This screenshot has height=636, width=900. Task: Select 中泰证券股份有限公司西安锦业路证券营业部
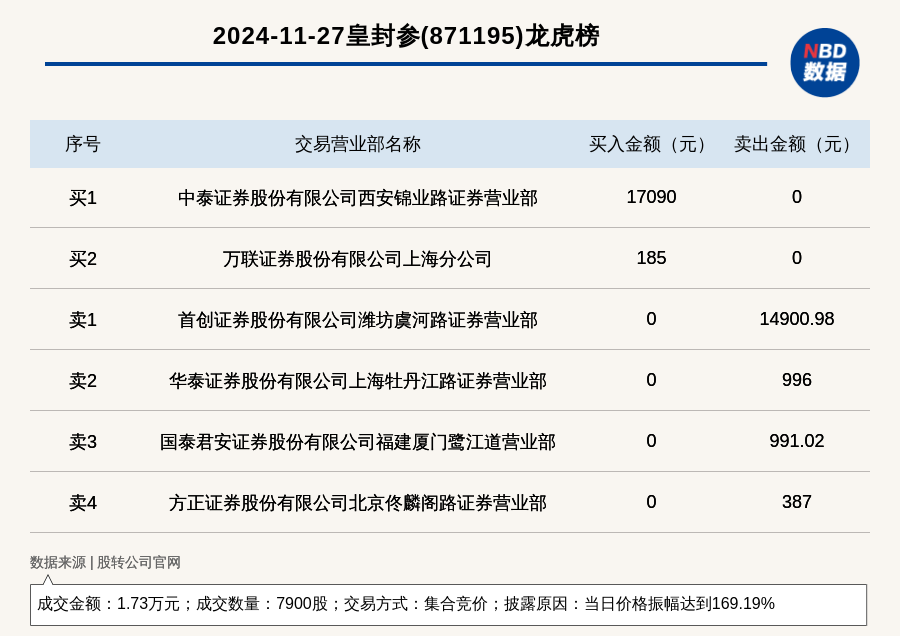tap(358, 198)
